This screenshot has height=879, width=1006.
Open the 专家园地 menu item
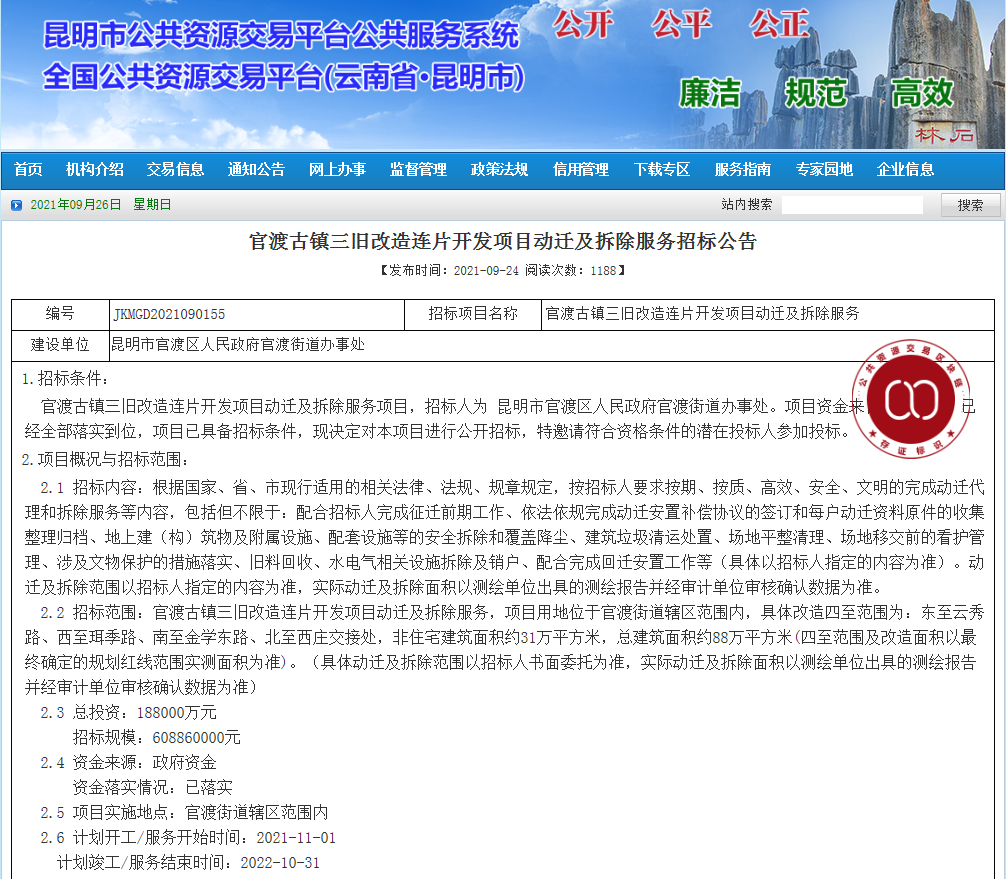pyautogui.click(x=824, y=170)
